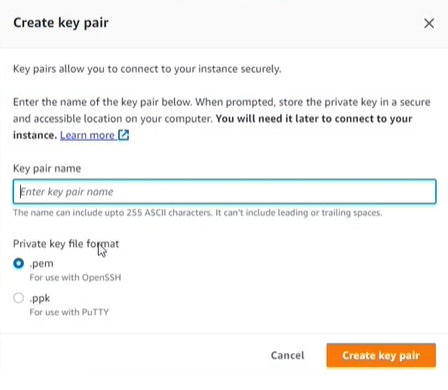Close the Create key pair dialog
448x390 pixels.
pyautogui.click(x=429, y=23)
